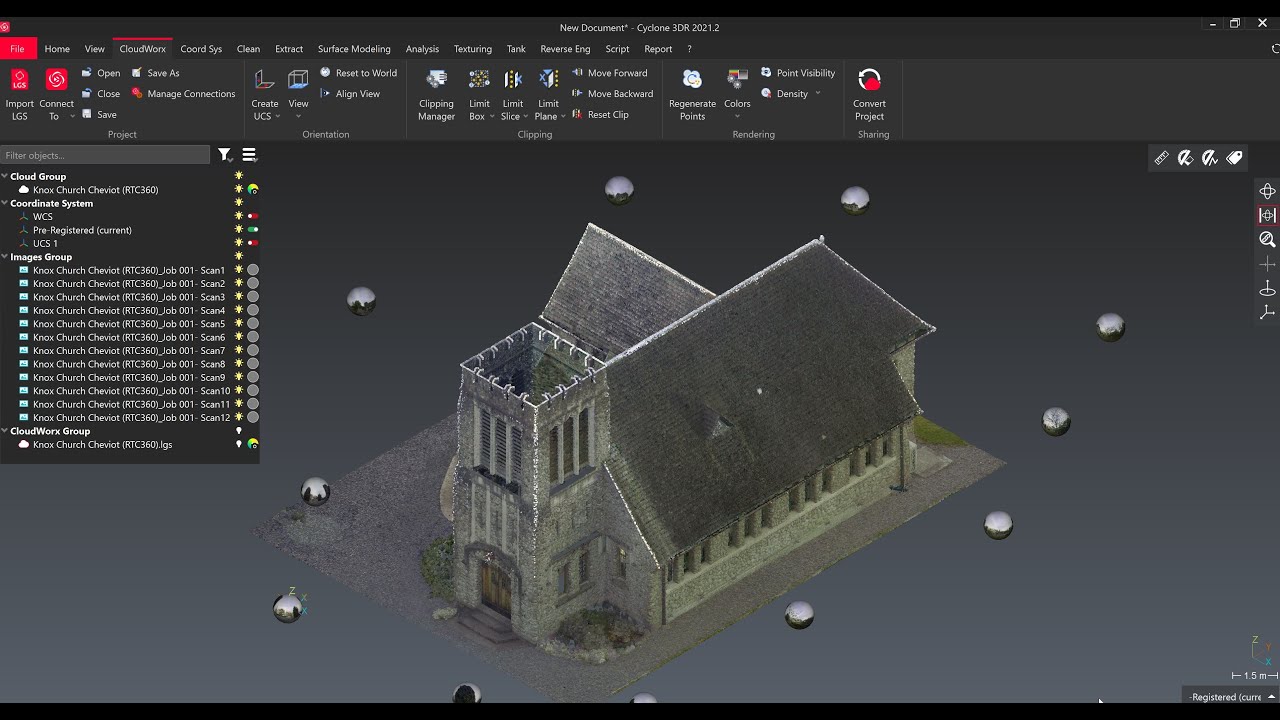Toggle bulb visibility for CloudWorx Group
This screenshot has width=1280, height=720.
pyautogui.click(x=239, y=431)
